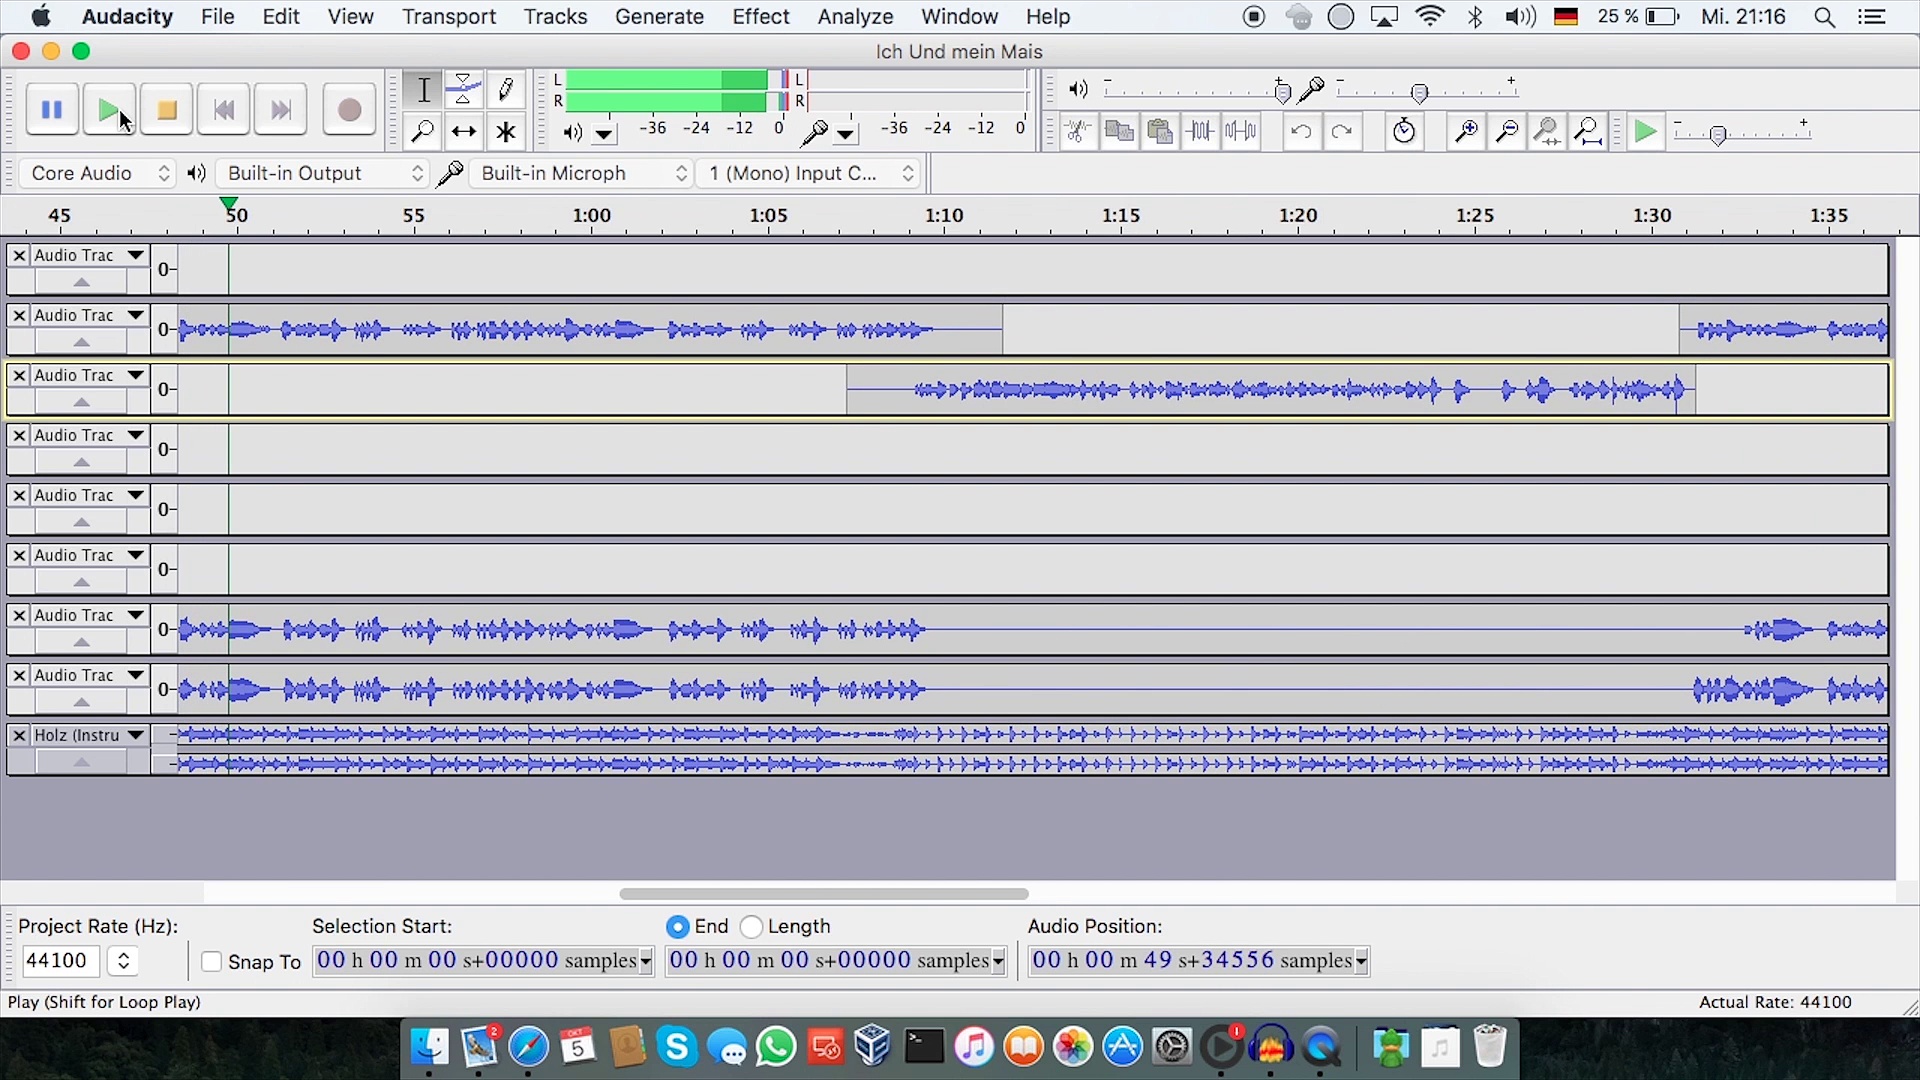
Task: Select the Length radio button
Action: click(x=751, y=927)
